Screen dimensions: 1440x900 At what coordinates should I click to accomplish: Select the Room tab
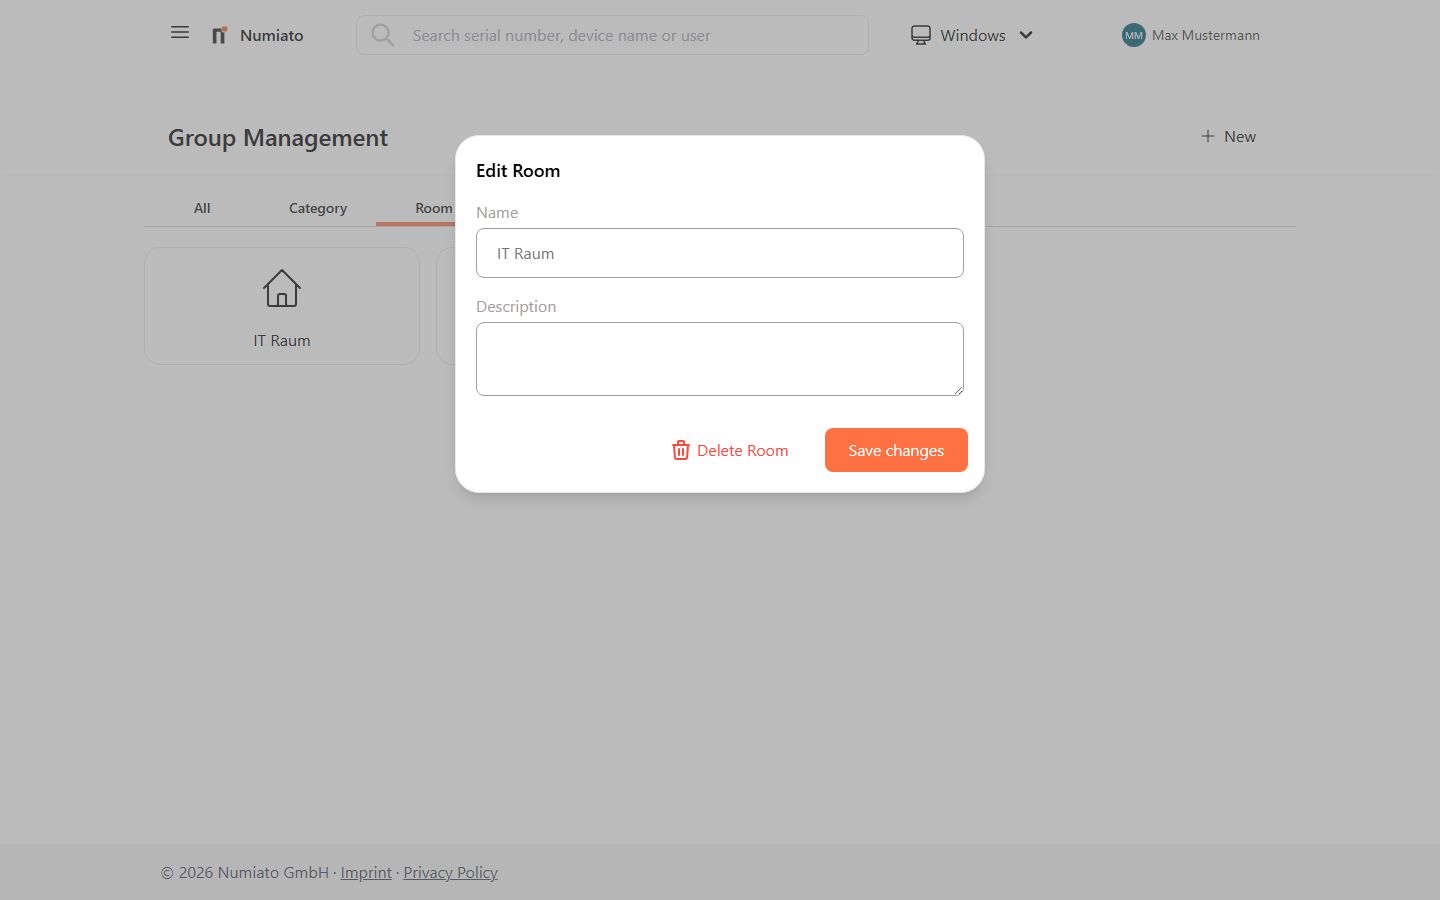click(432, 208)
